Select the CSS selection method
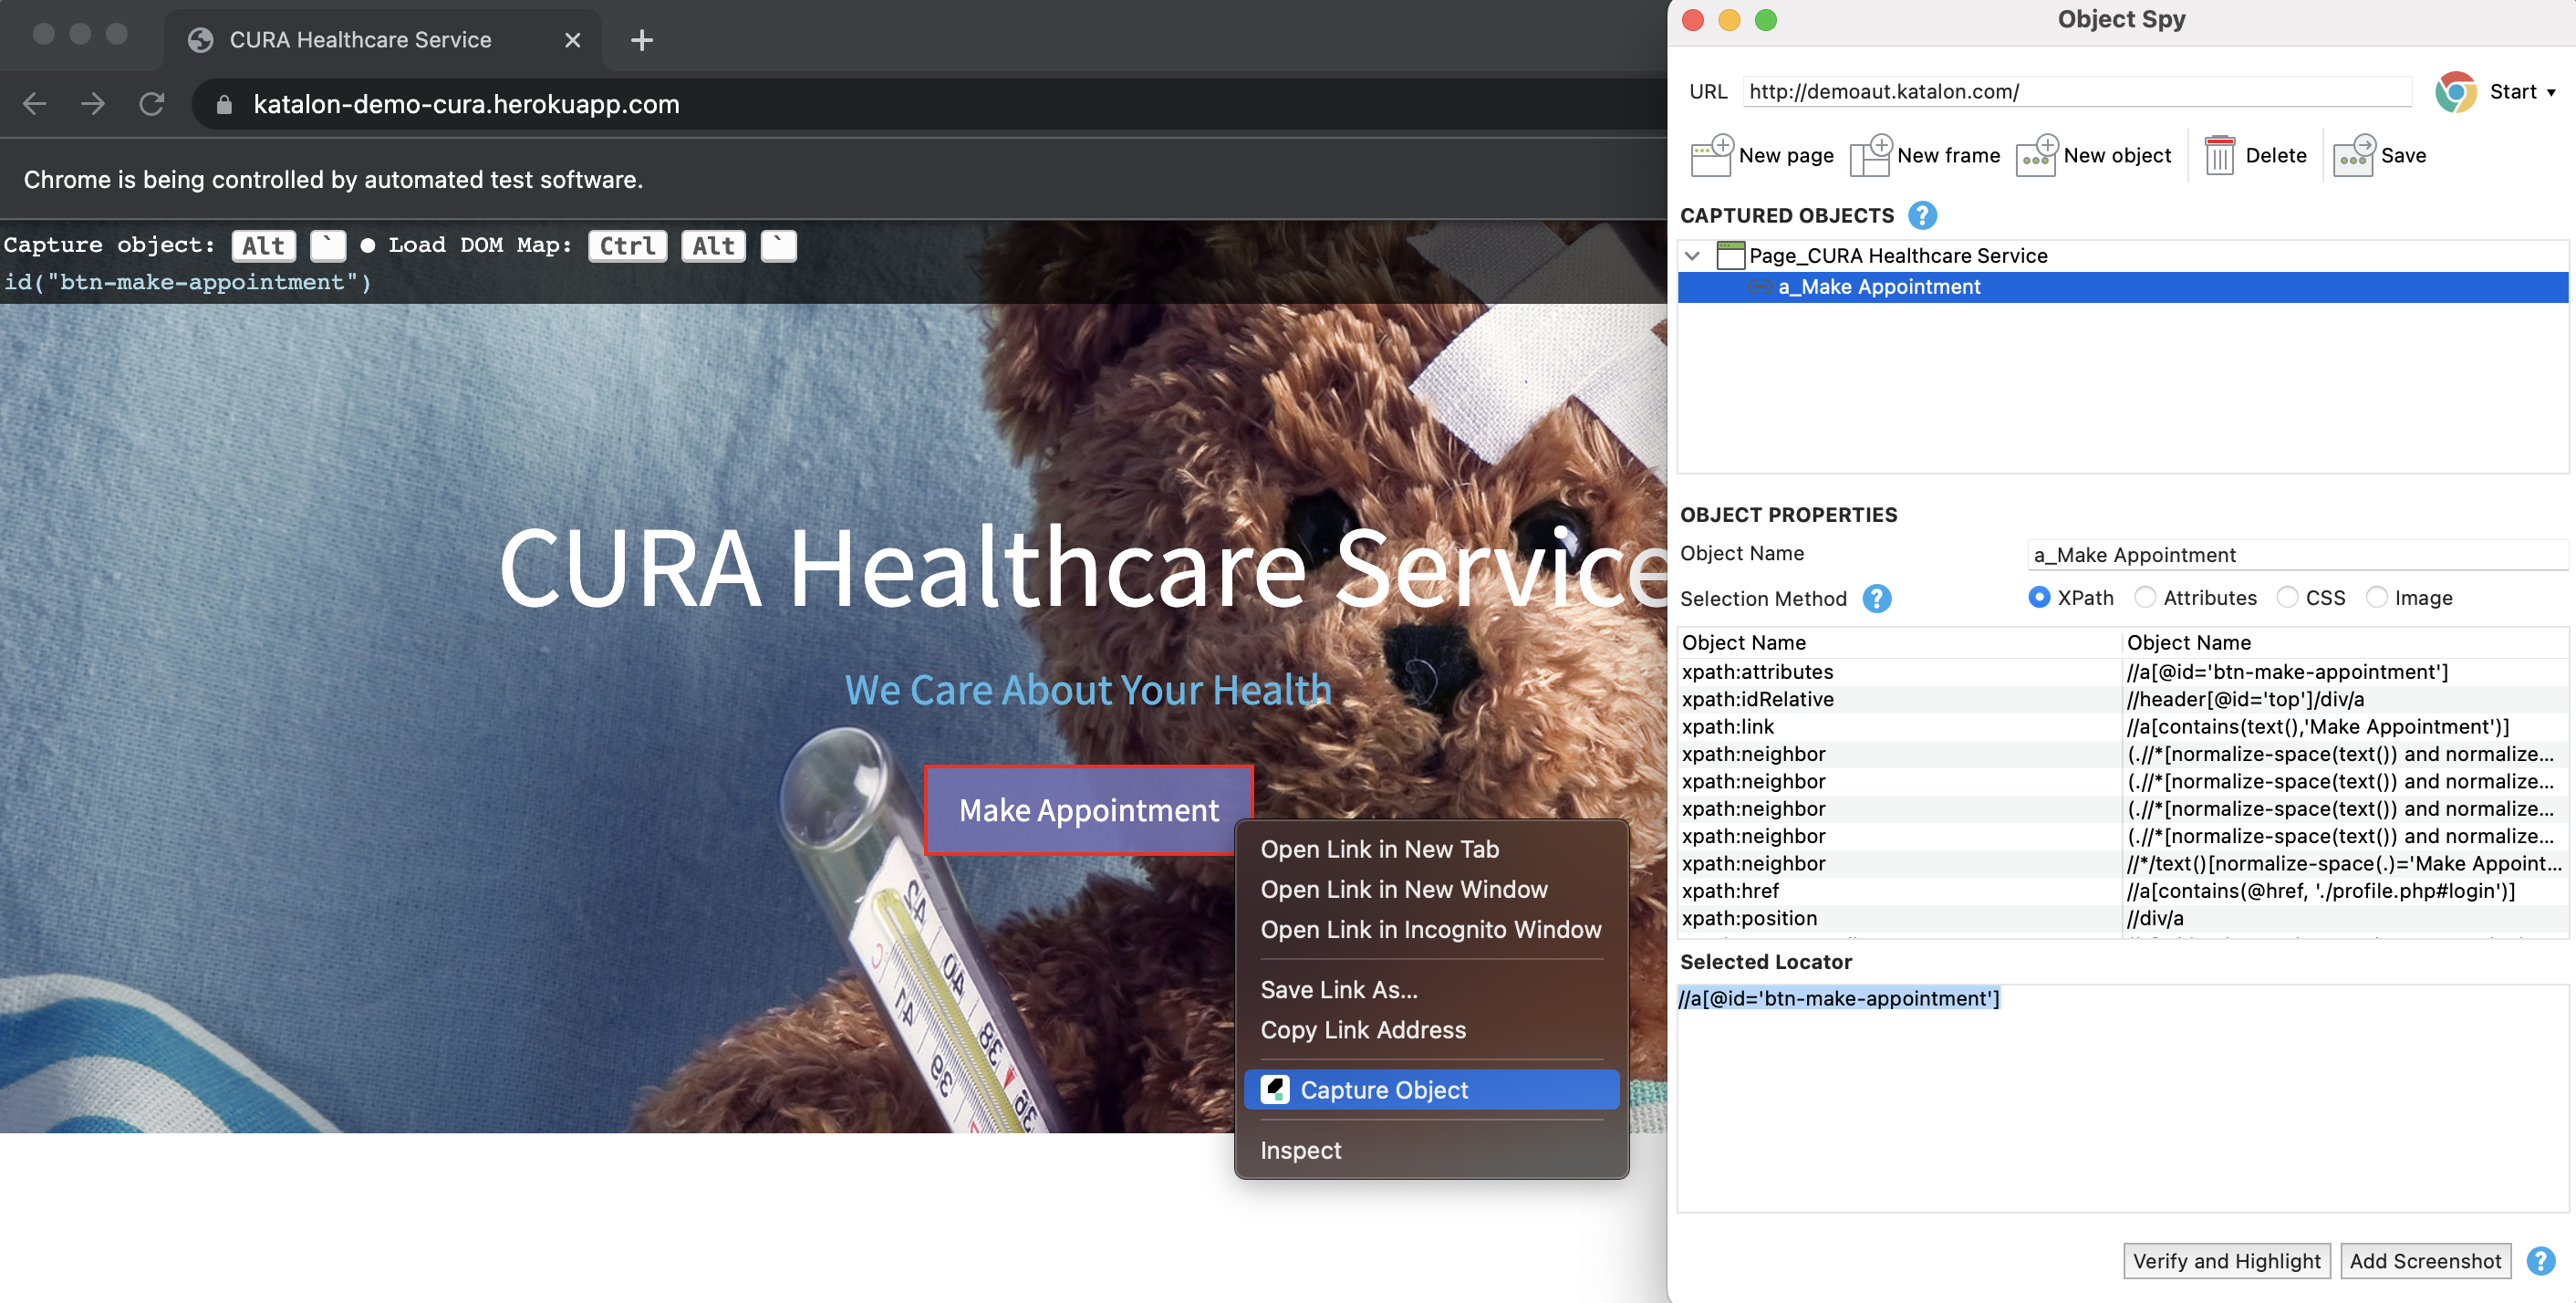2576x1303 pixels. point(2286,597)
